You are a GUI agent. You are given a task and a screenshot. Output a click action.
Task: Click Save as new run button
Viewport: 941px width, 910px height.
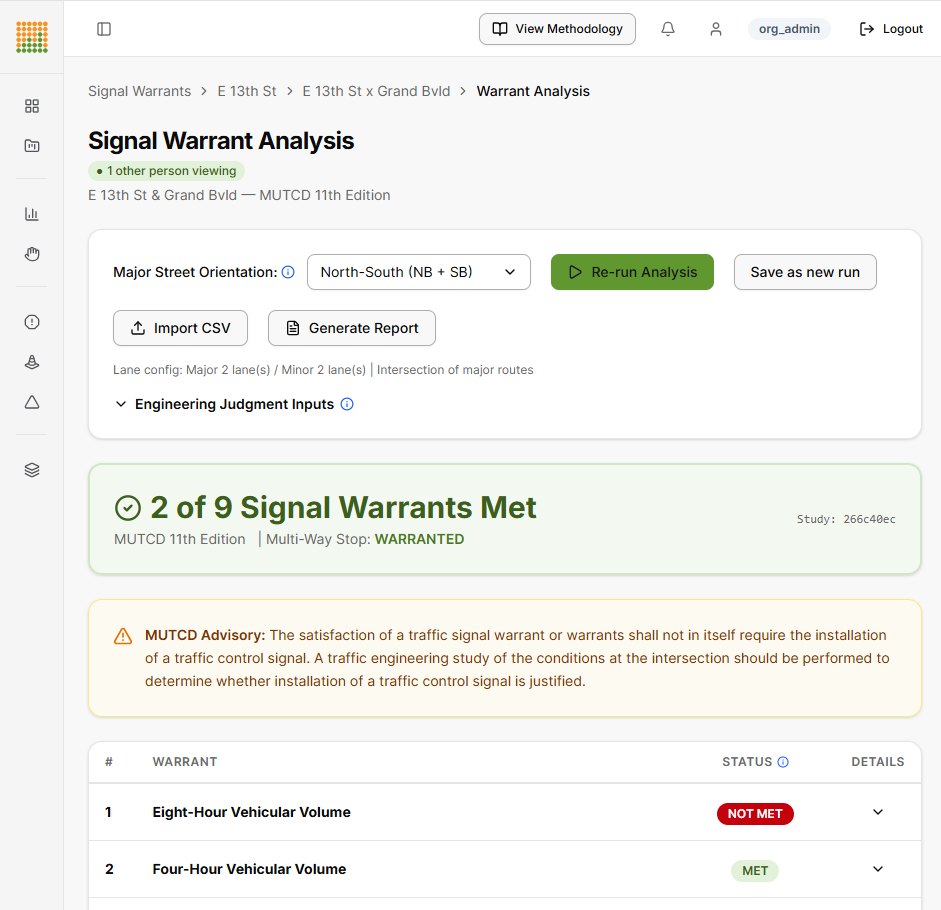(805, 272)
